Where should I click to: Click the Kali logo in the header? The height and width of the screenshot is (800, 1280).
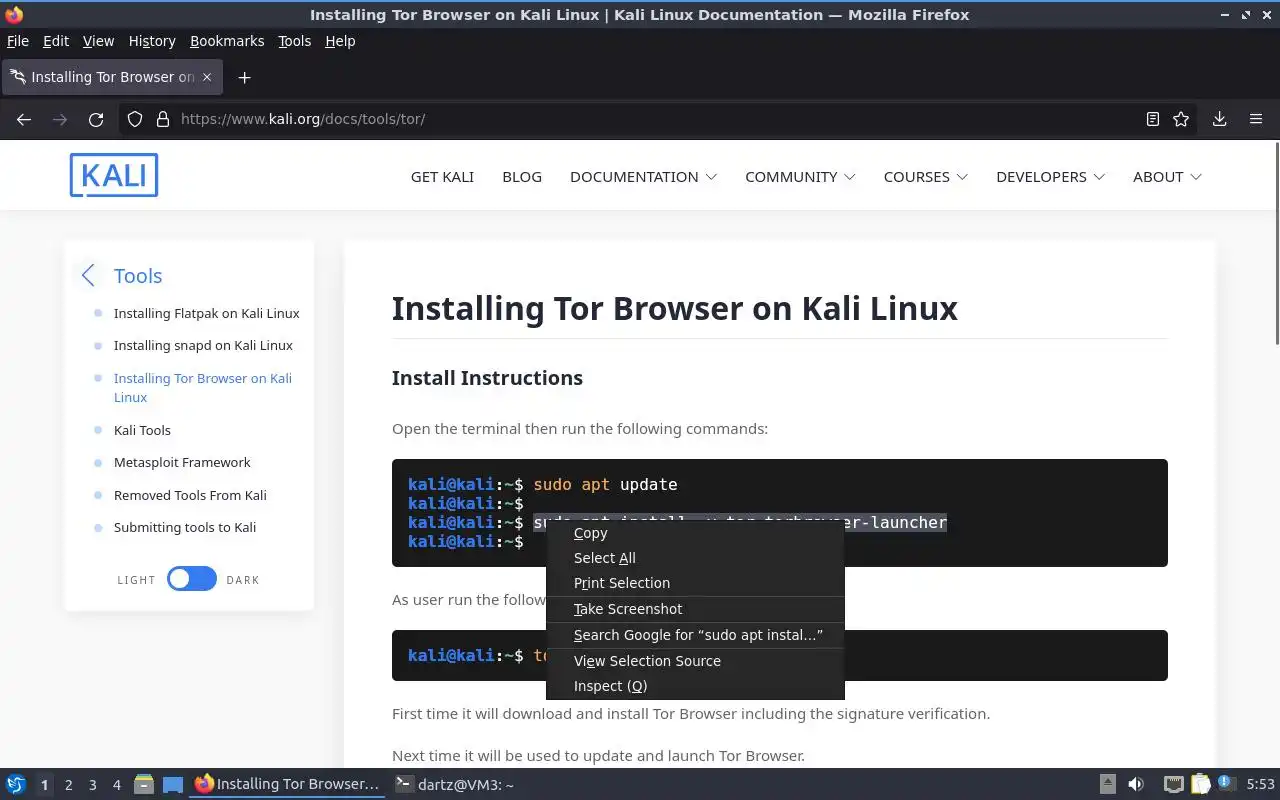(x=114, y=175)
